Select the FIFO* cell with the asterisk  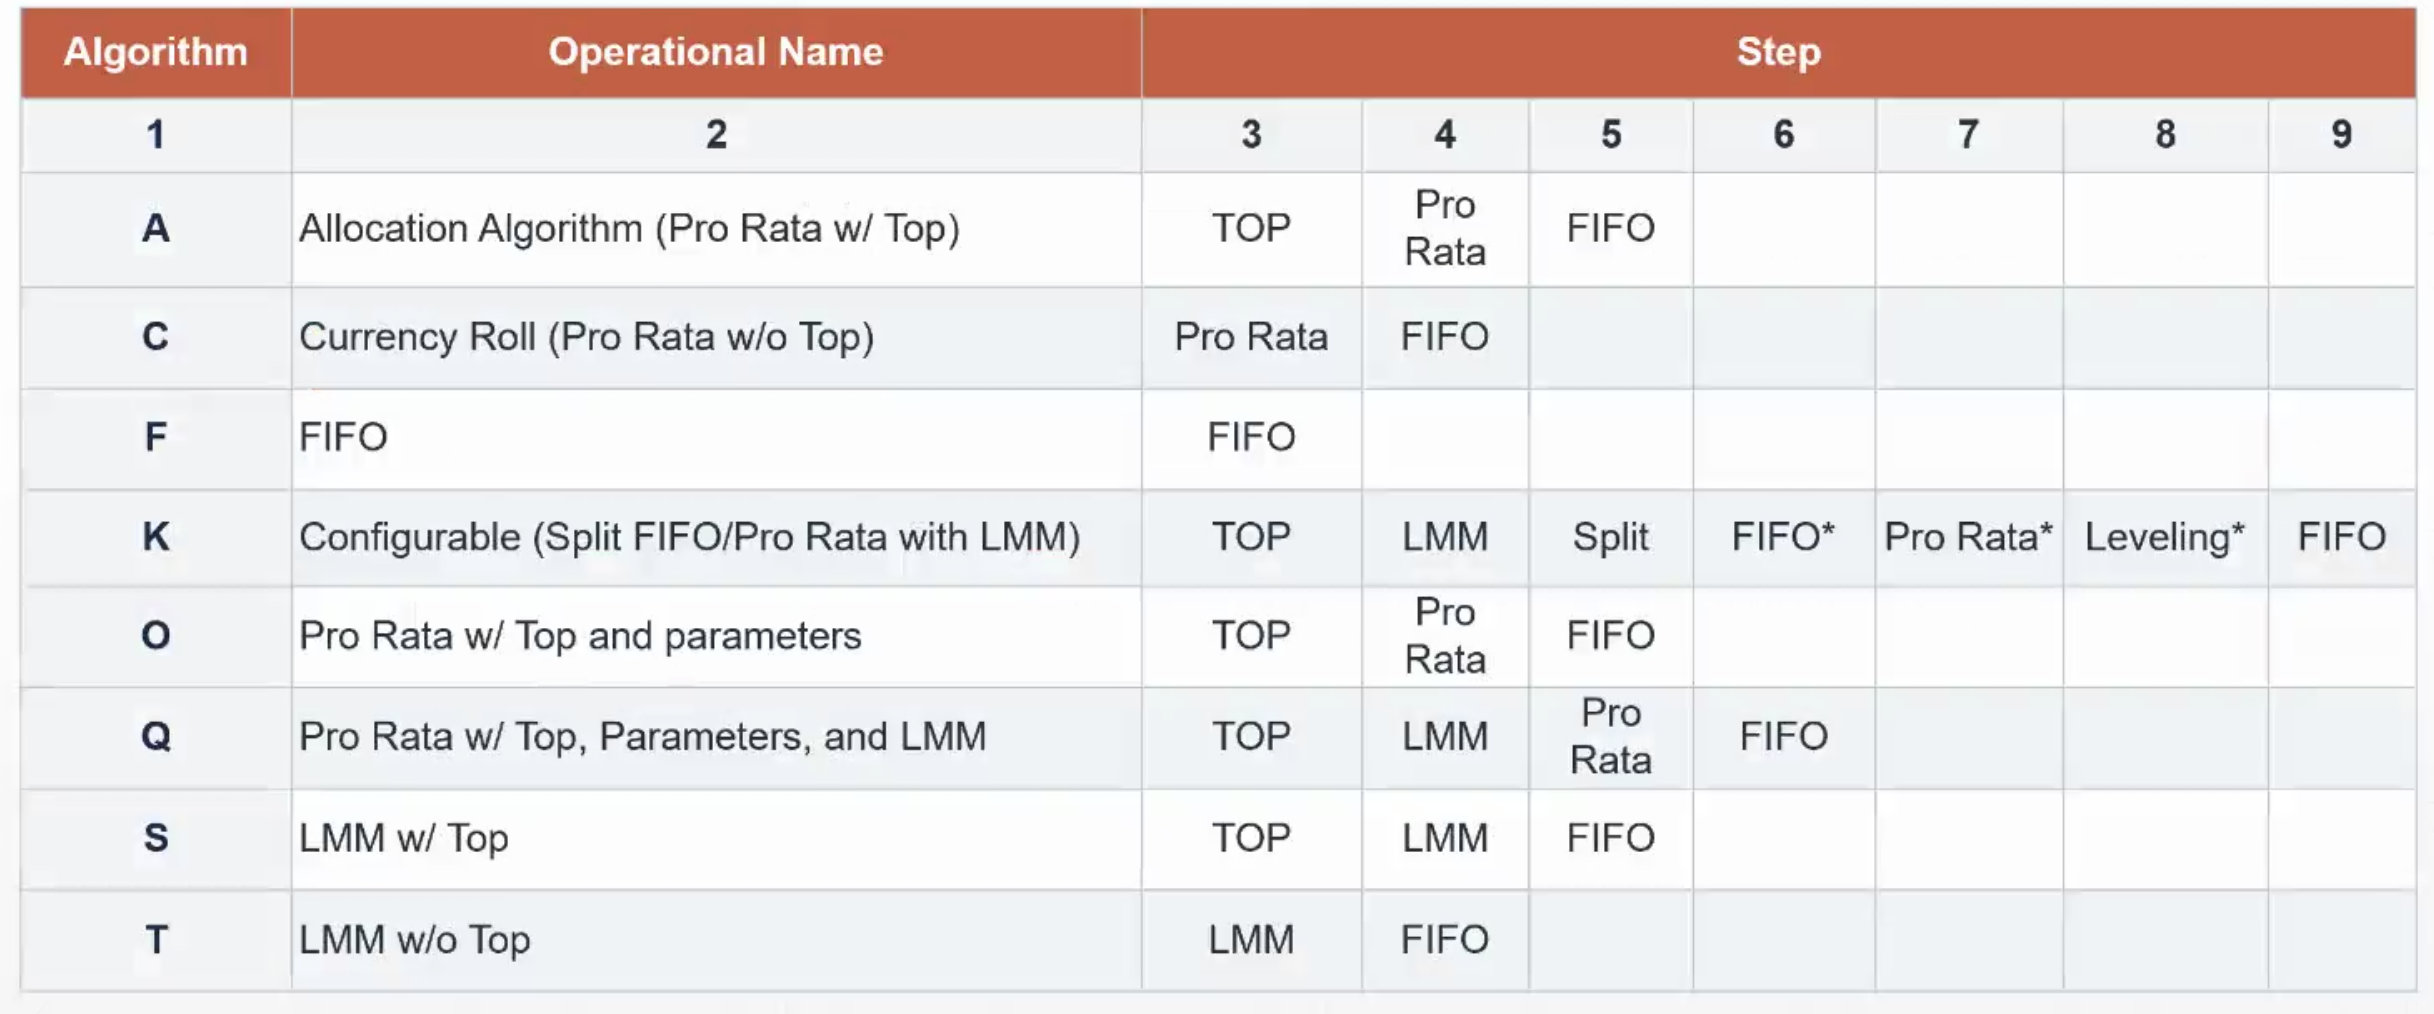point(1783,537)
